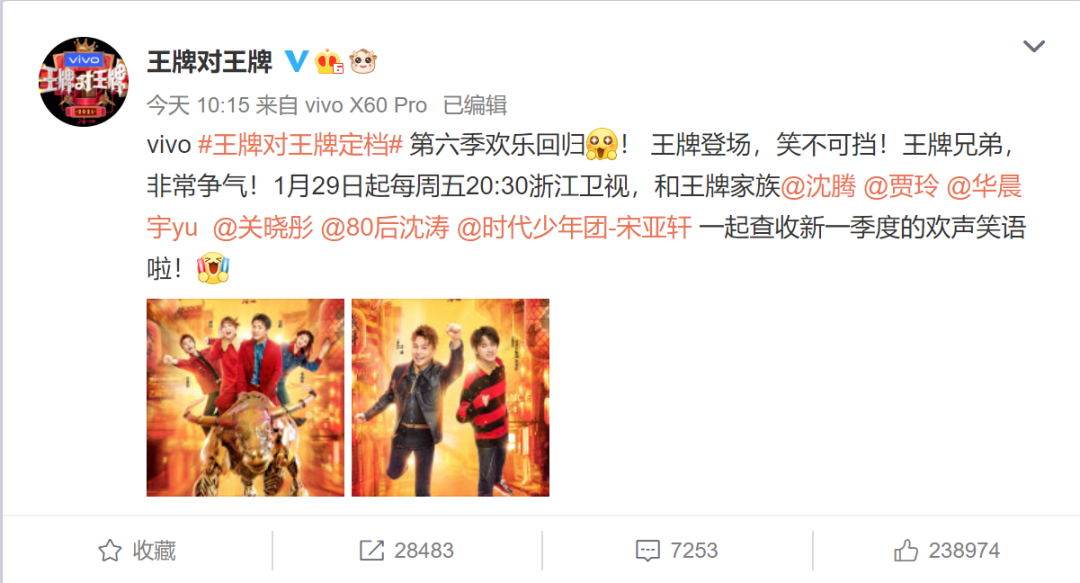The image size is (1080, 583).
Task: Open the @时代少年团-宋亚轩 mention link
Action: pyautogui.click(x=574, y=227)
